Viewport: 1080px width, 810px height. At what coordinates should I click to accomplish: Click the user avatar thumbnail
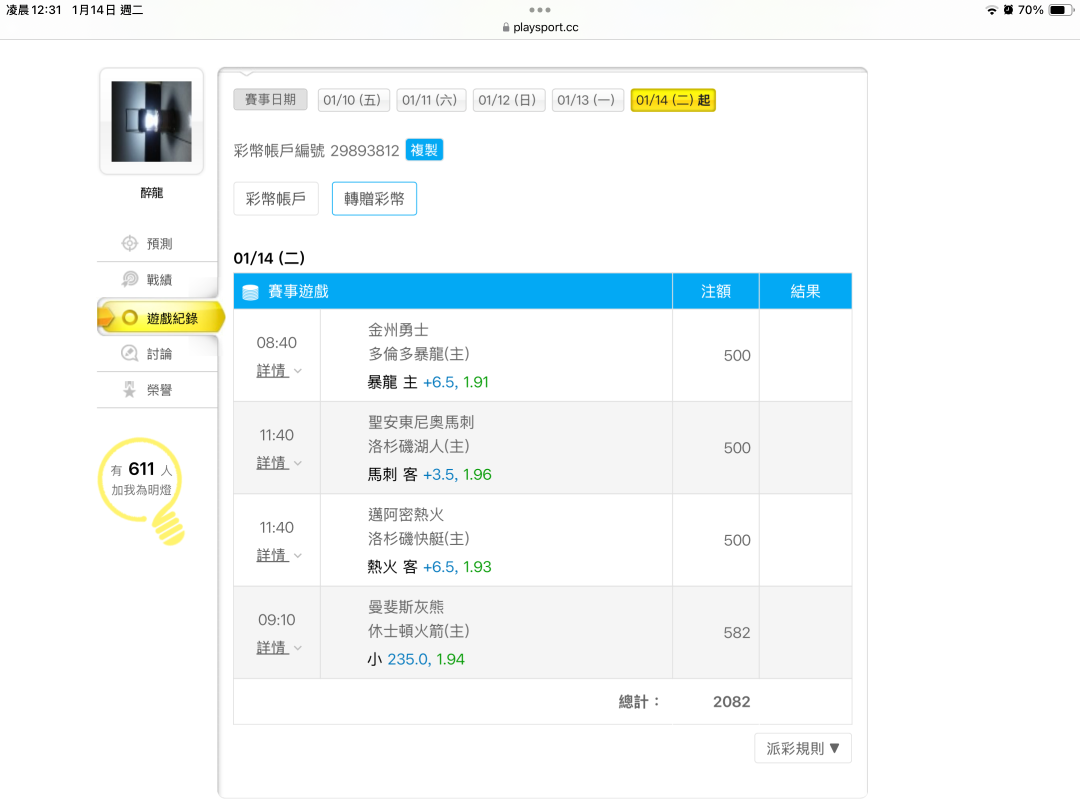(x=152, y=121)
